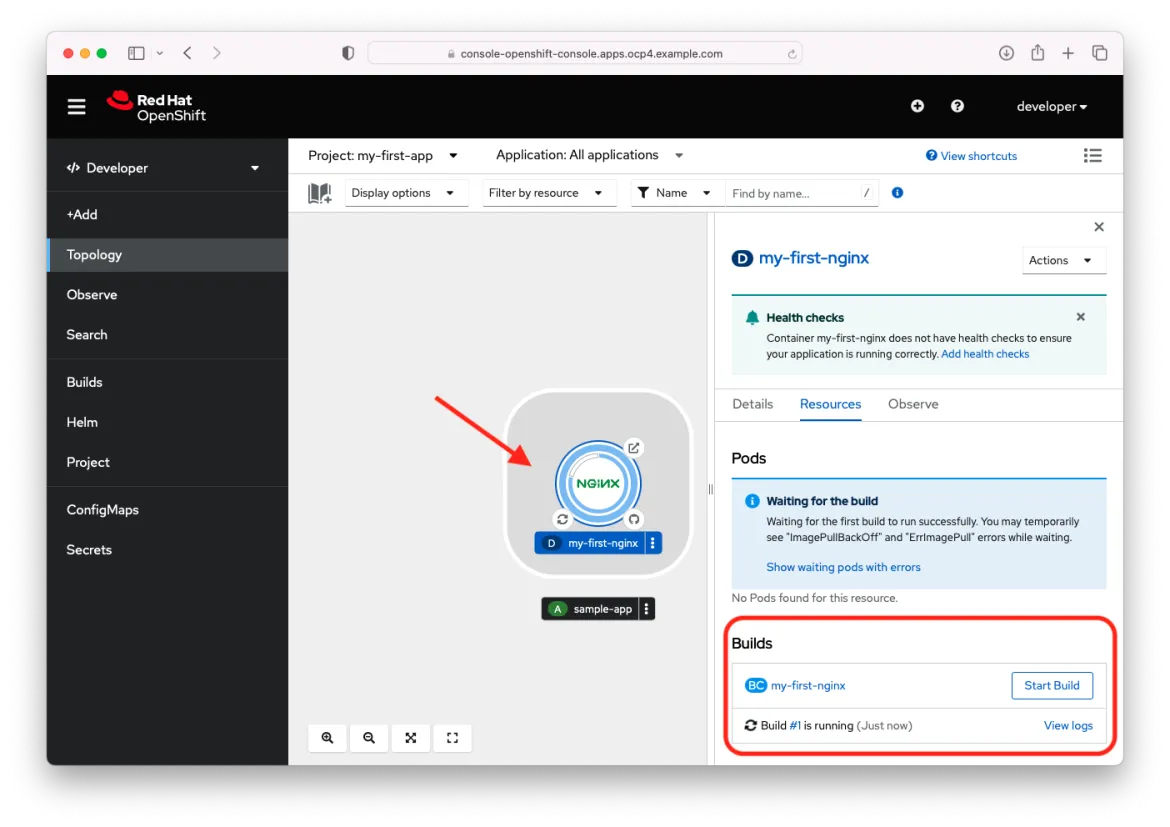Click Add health checks link
The image size is (1170, 827).
[x=985, y=353]
